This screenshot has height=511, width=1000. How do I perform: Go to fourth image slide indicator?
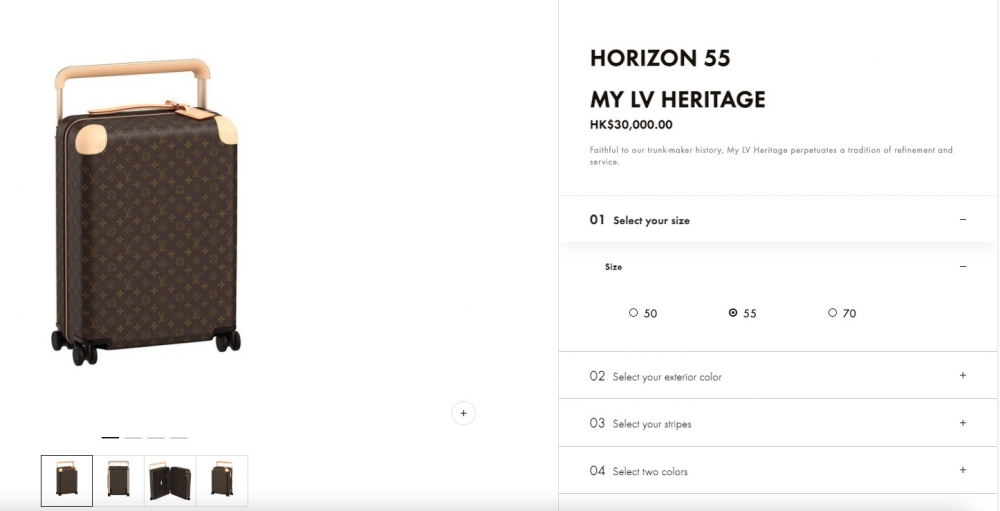pyautogui.click(x=179, y=438)
